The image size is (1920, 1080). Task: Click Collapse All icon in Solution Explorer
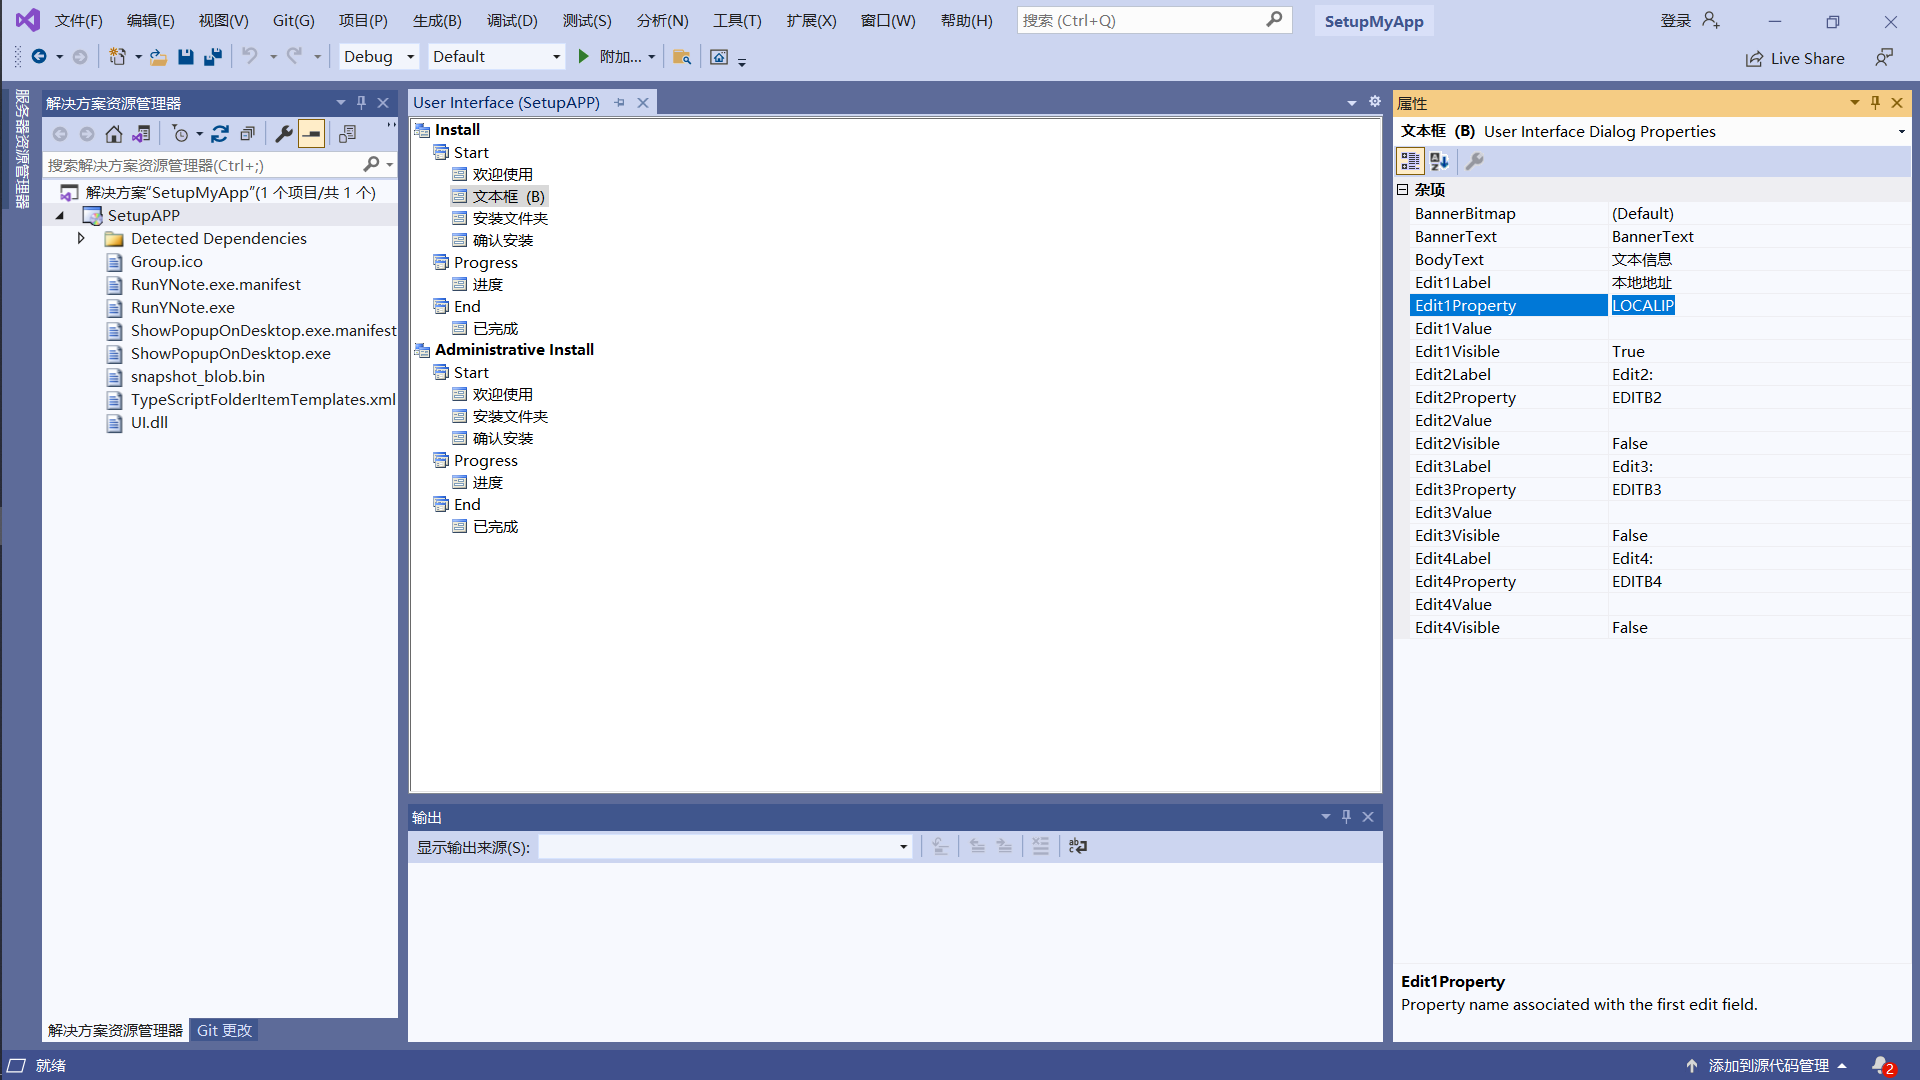tap(247, 134)
